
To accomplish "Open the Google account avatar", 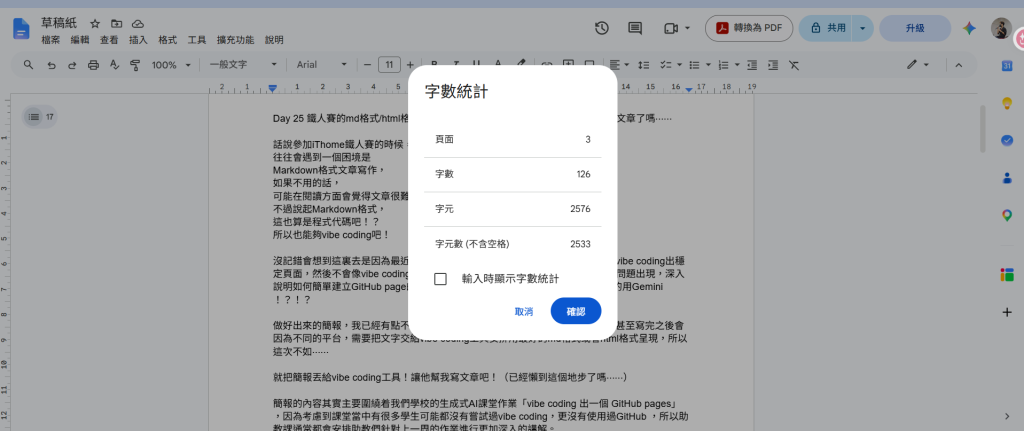I will (x=1000, y=28).
